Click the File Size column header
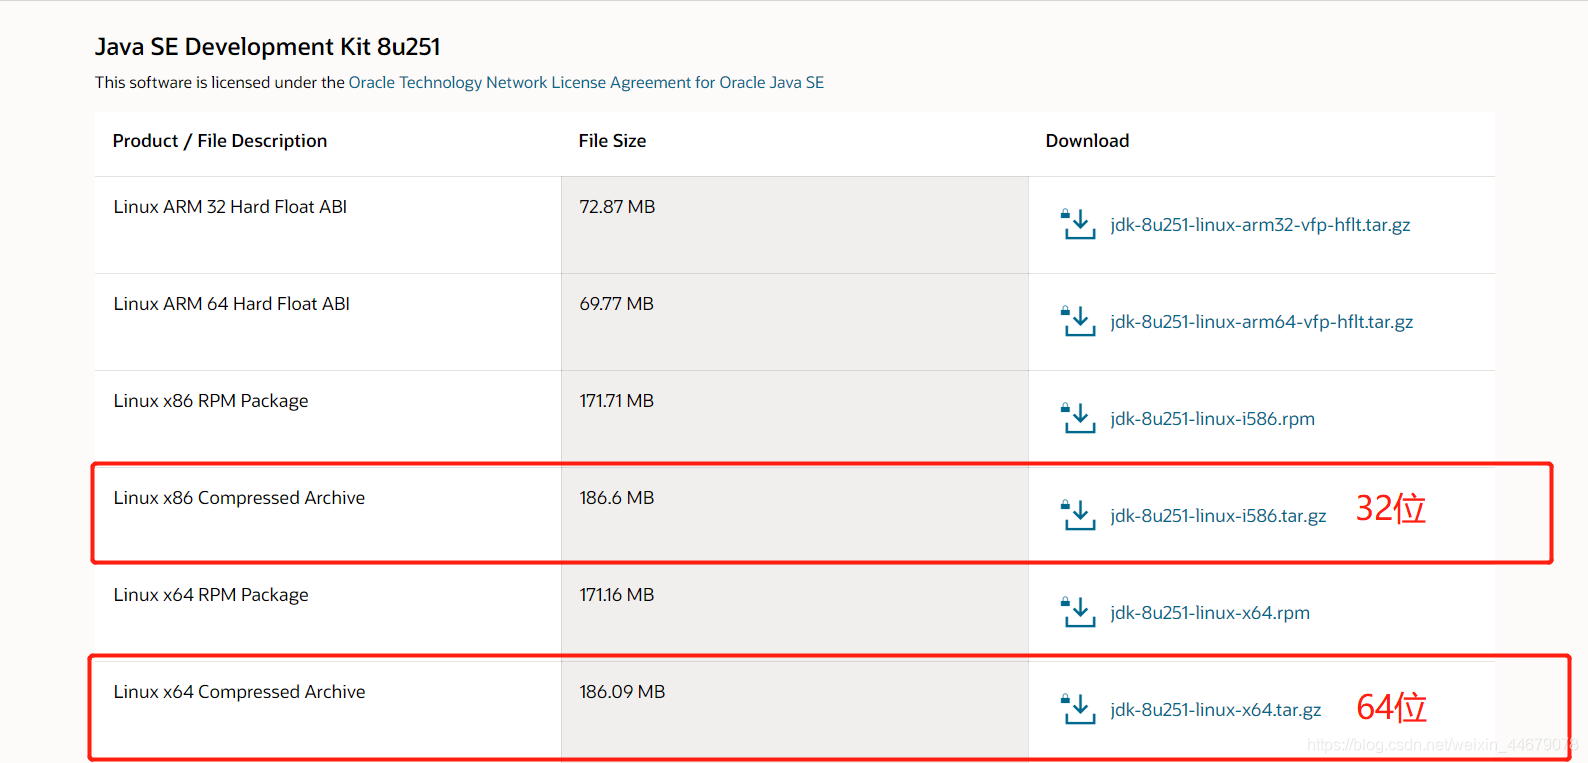 (612, 141)
